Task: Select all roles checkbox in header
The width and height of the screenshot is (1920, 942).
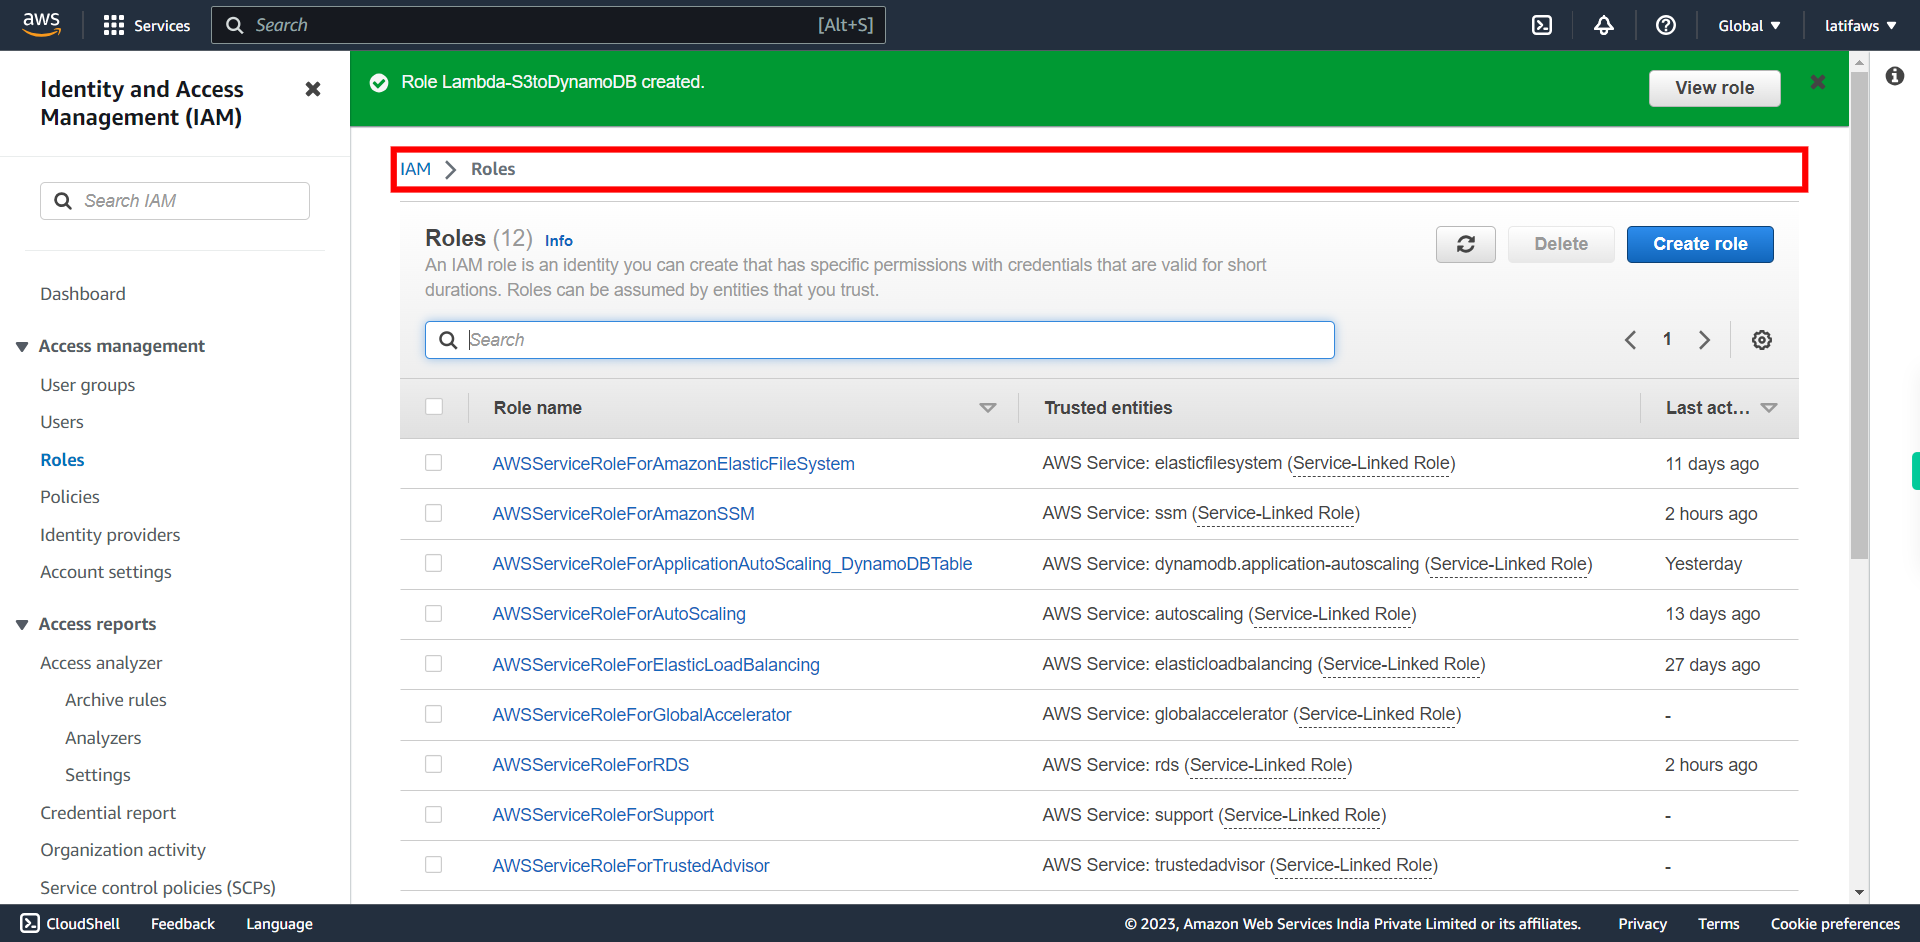Action: [x=434, y=407]
